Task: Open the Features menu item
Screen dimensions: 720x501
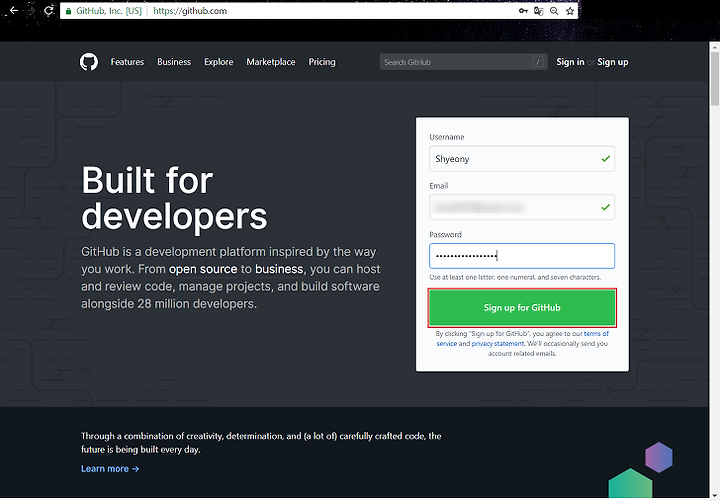Action: coord(127,62)
